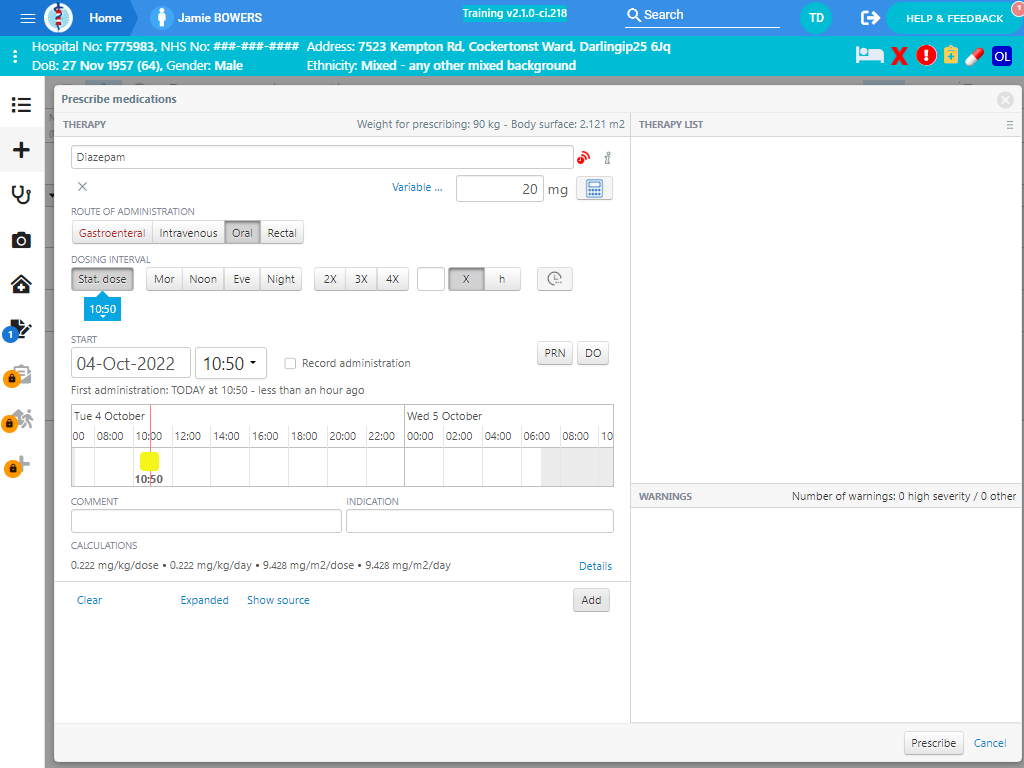Viewport: 1024px width, 768px height.
Task: Toggle the X times-per-day unit
Action: coord(466,279)
